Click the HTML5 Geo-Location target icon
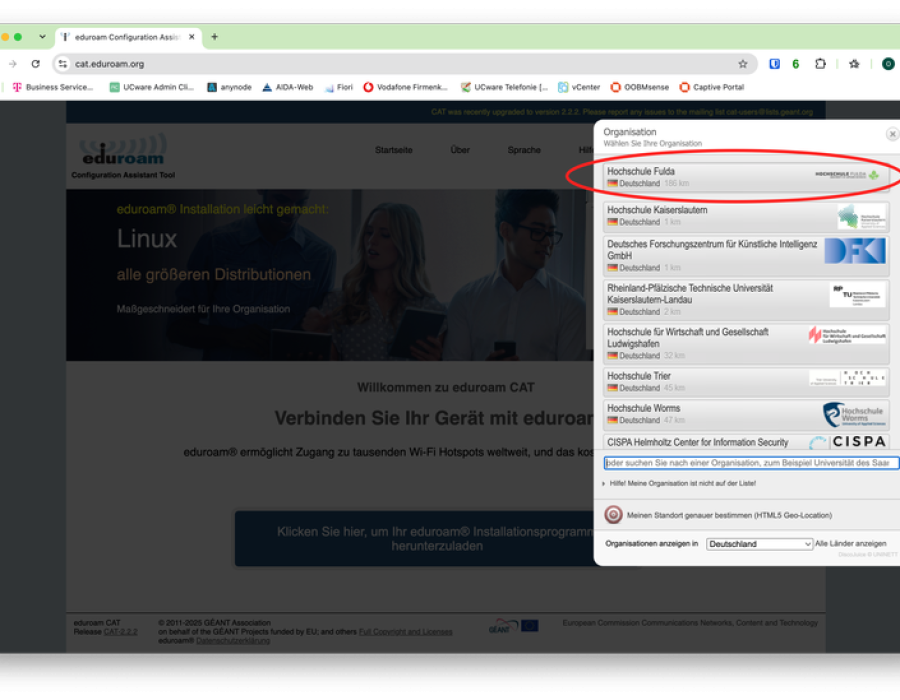Viewport: 900px width, 700px height. pyautogui.click(x=613, y=515)
